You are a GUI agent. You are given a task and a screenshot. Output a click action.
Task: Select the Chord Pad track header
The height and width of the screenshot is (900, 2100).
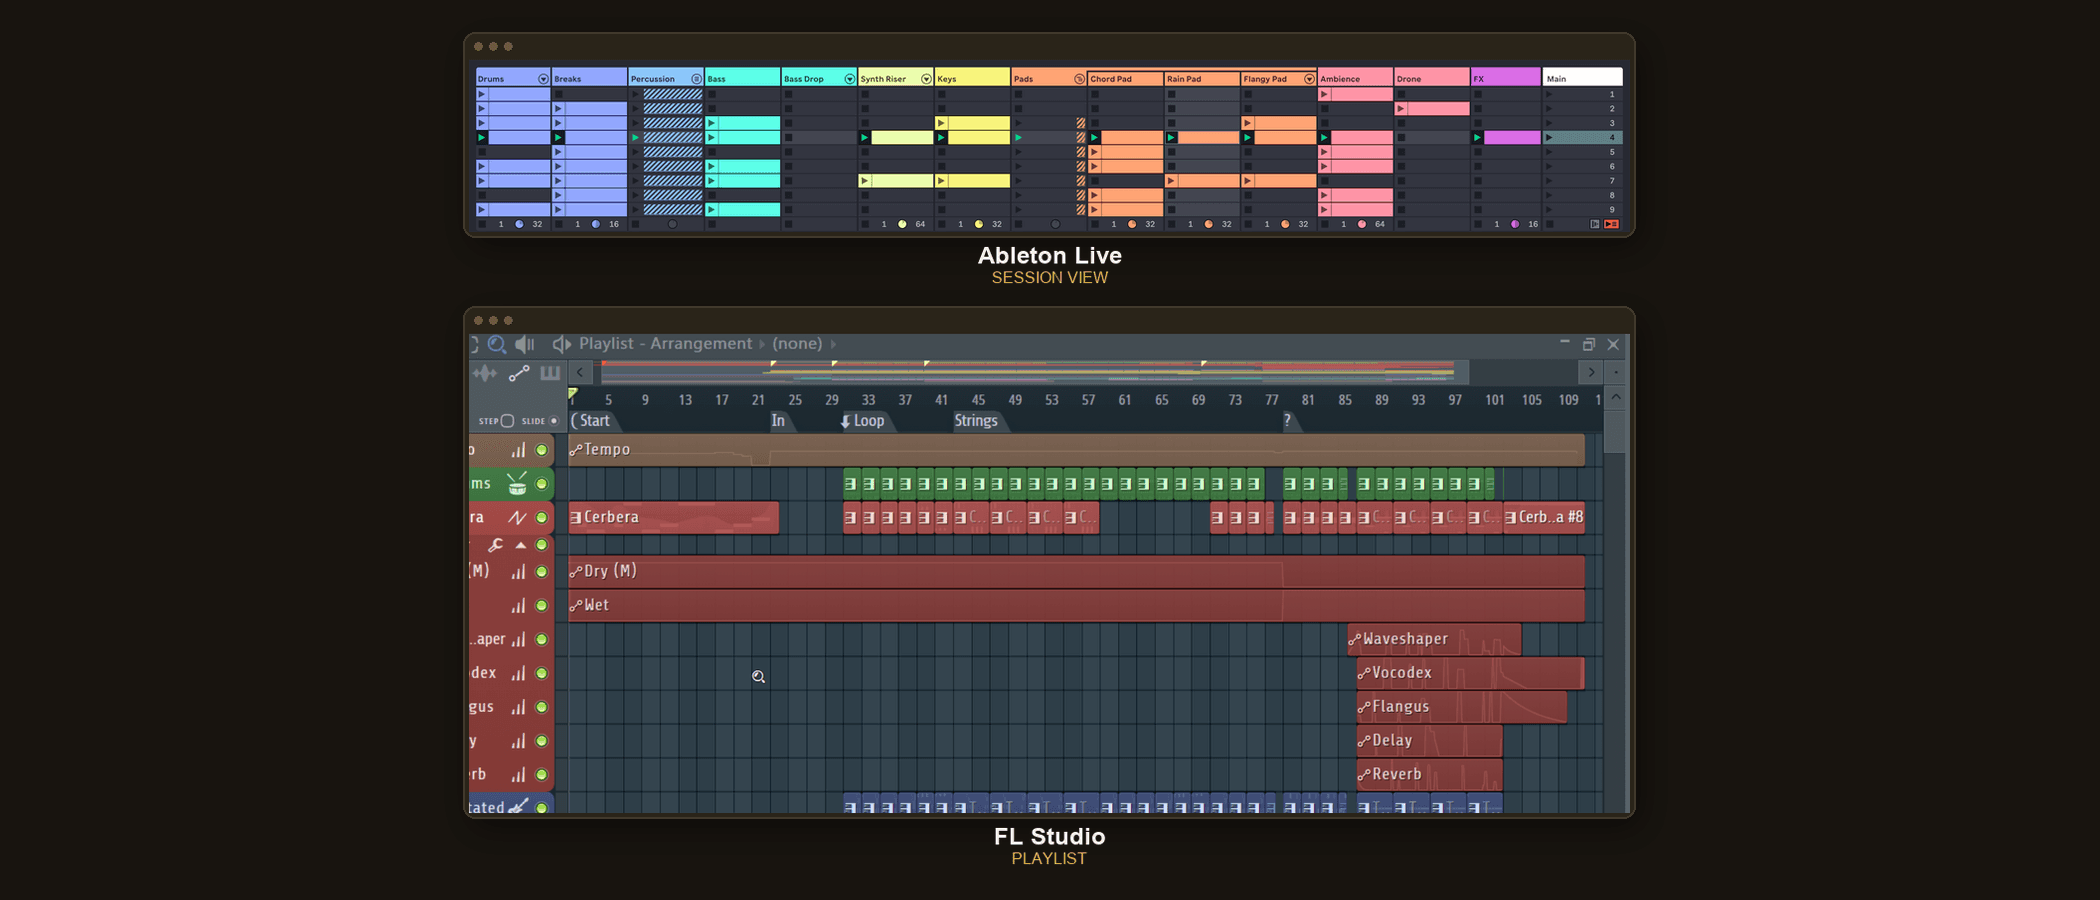(1125, 78)
